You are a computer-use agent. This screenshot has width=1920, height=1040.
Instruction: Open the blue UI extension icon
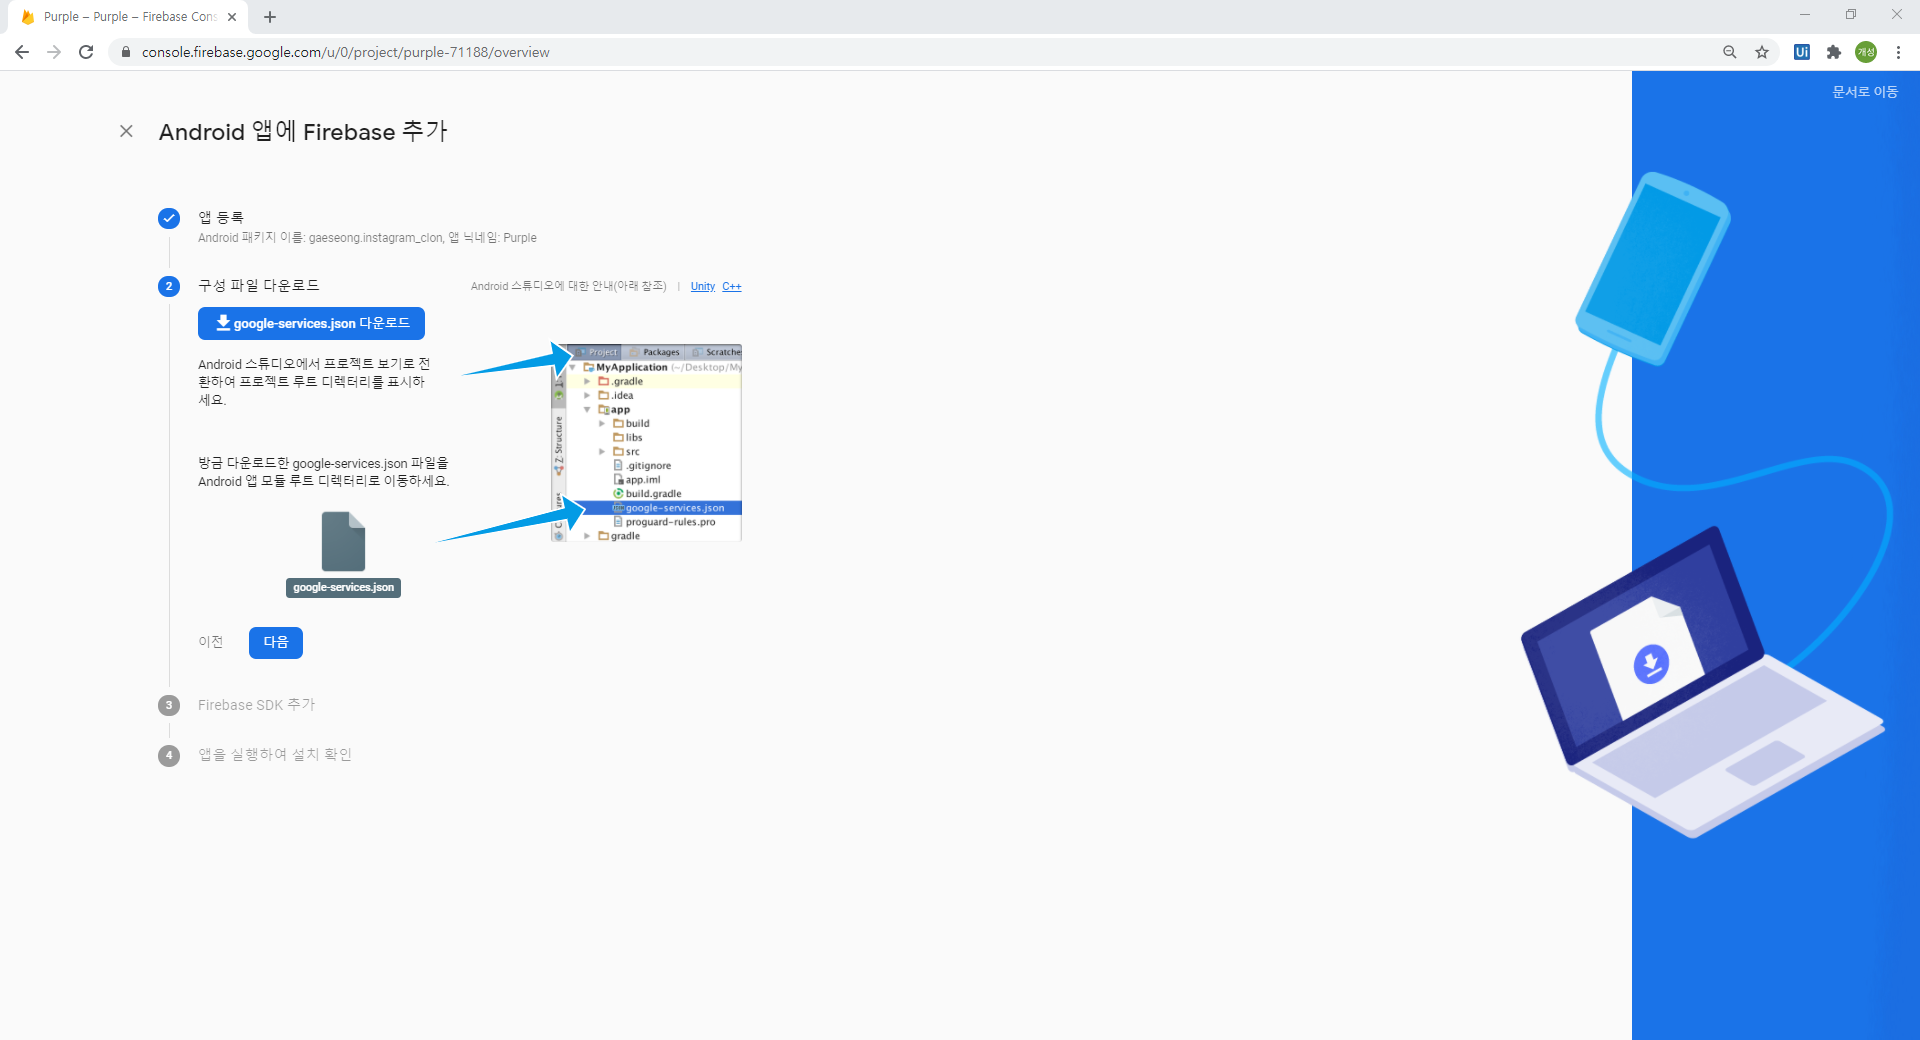coord(1802,52)
